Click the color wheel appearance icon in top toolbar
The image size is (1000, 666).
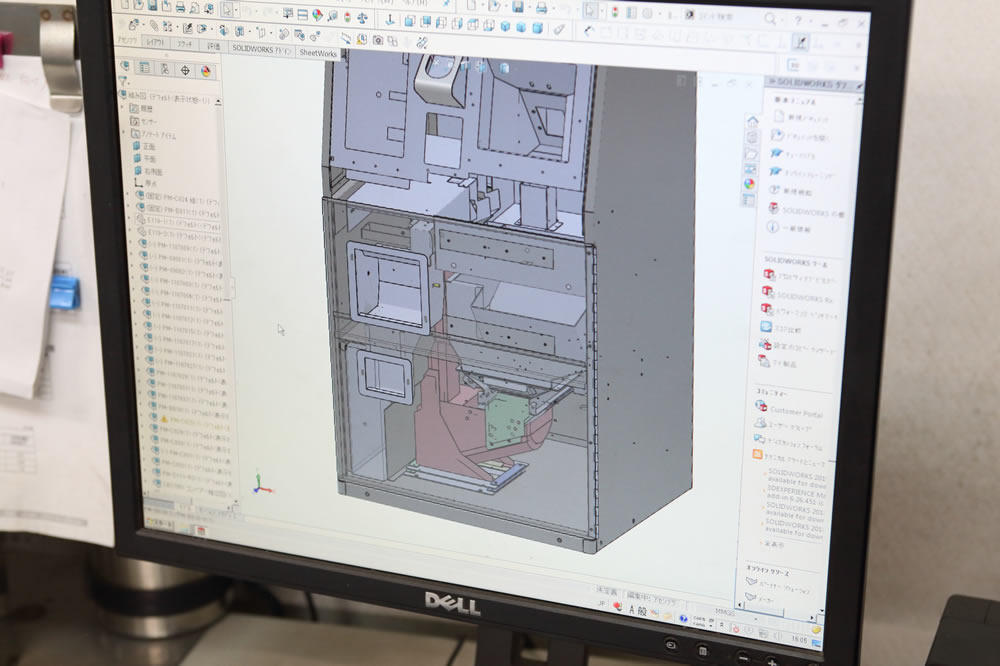click(317, 15)
